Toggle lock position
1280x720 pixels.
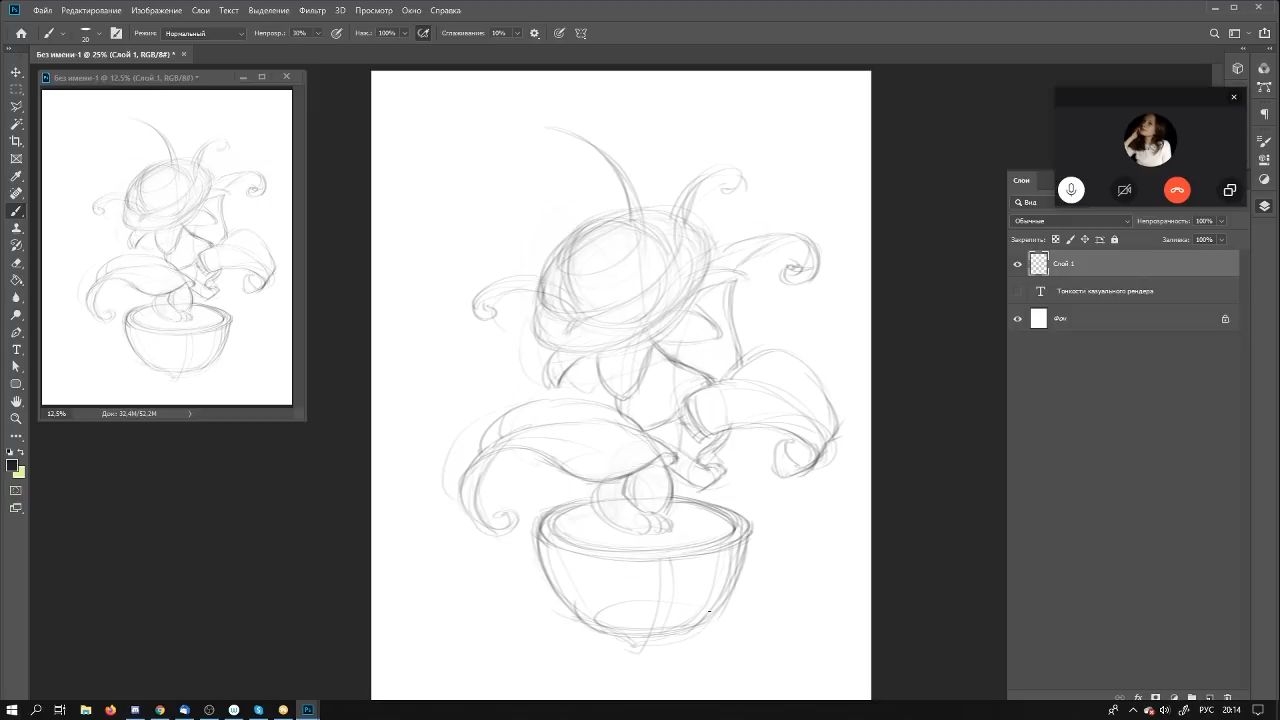click(x=1085, y=240)
